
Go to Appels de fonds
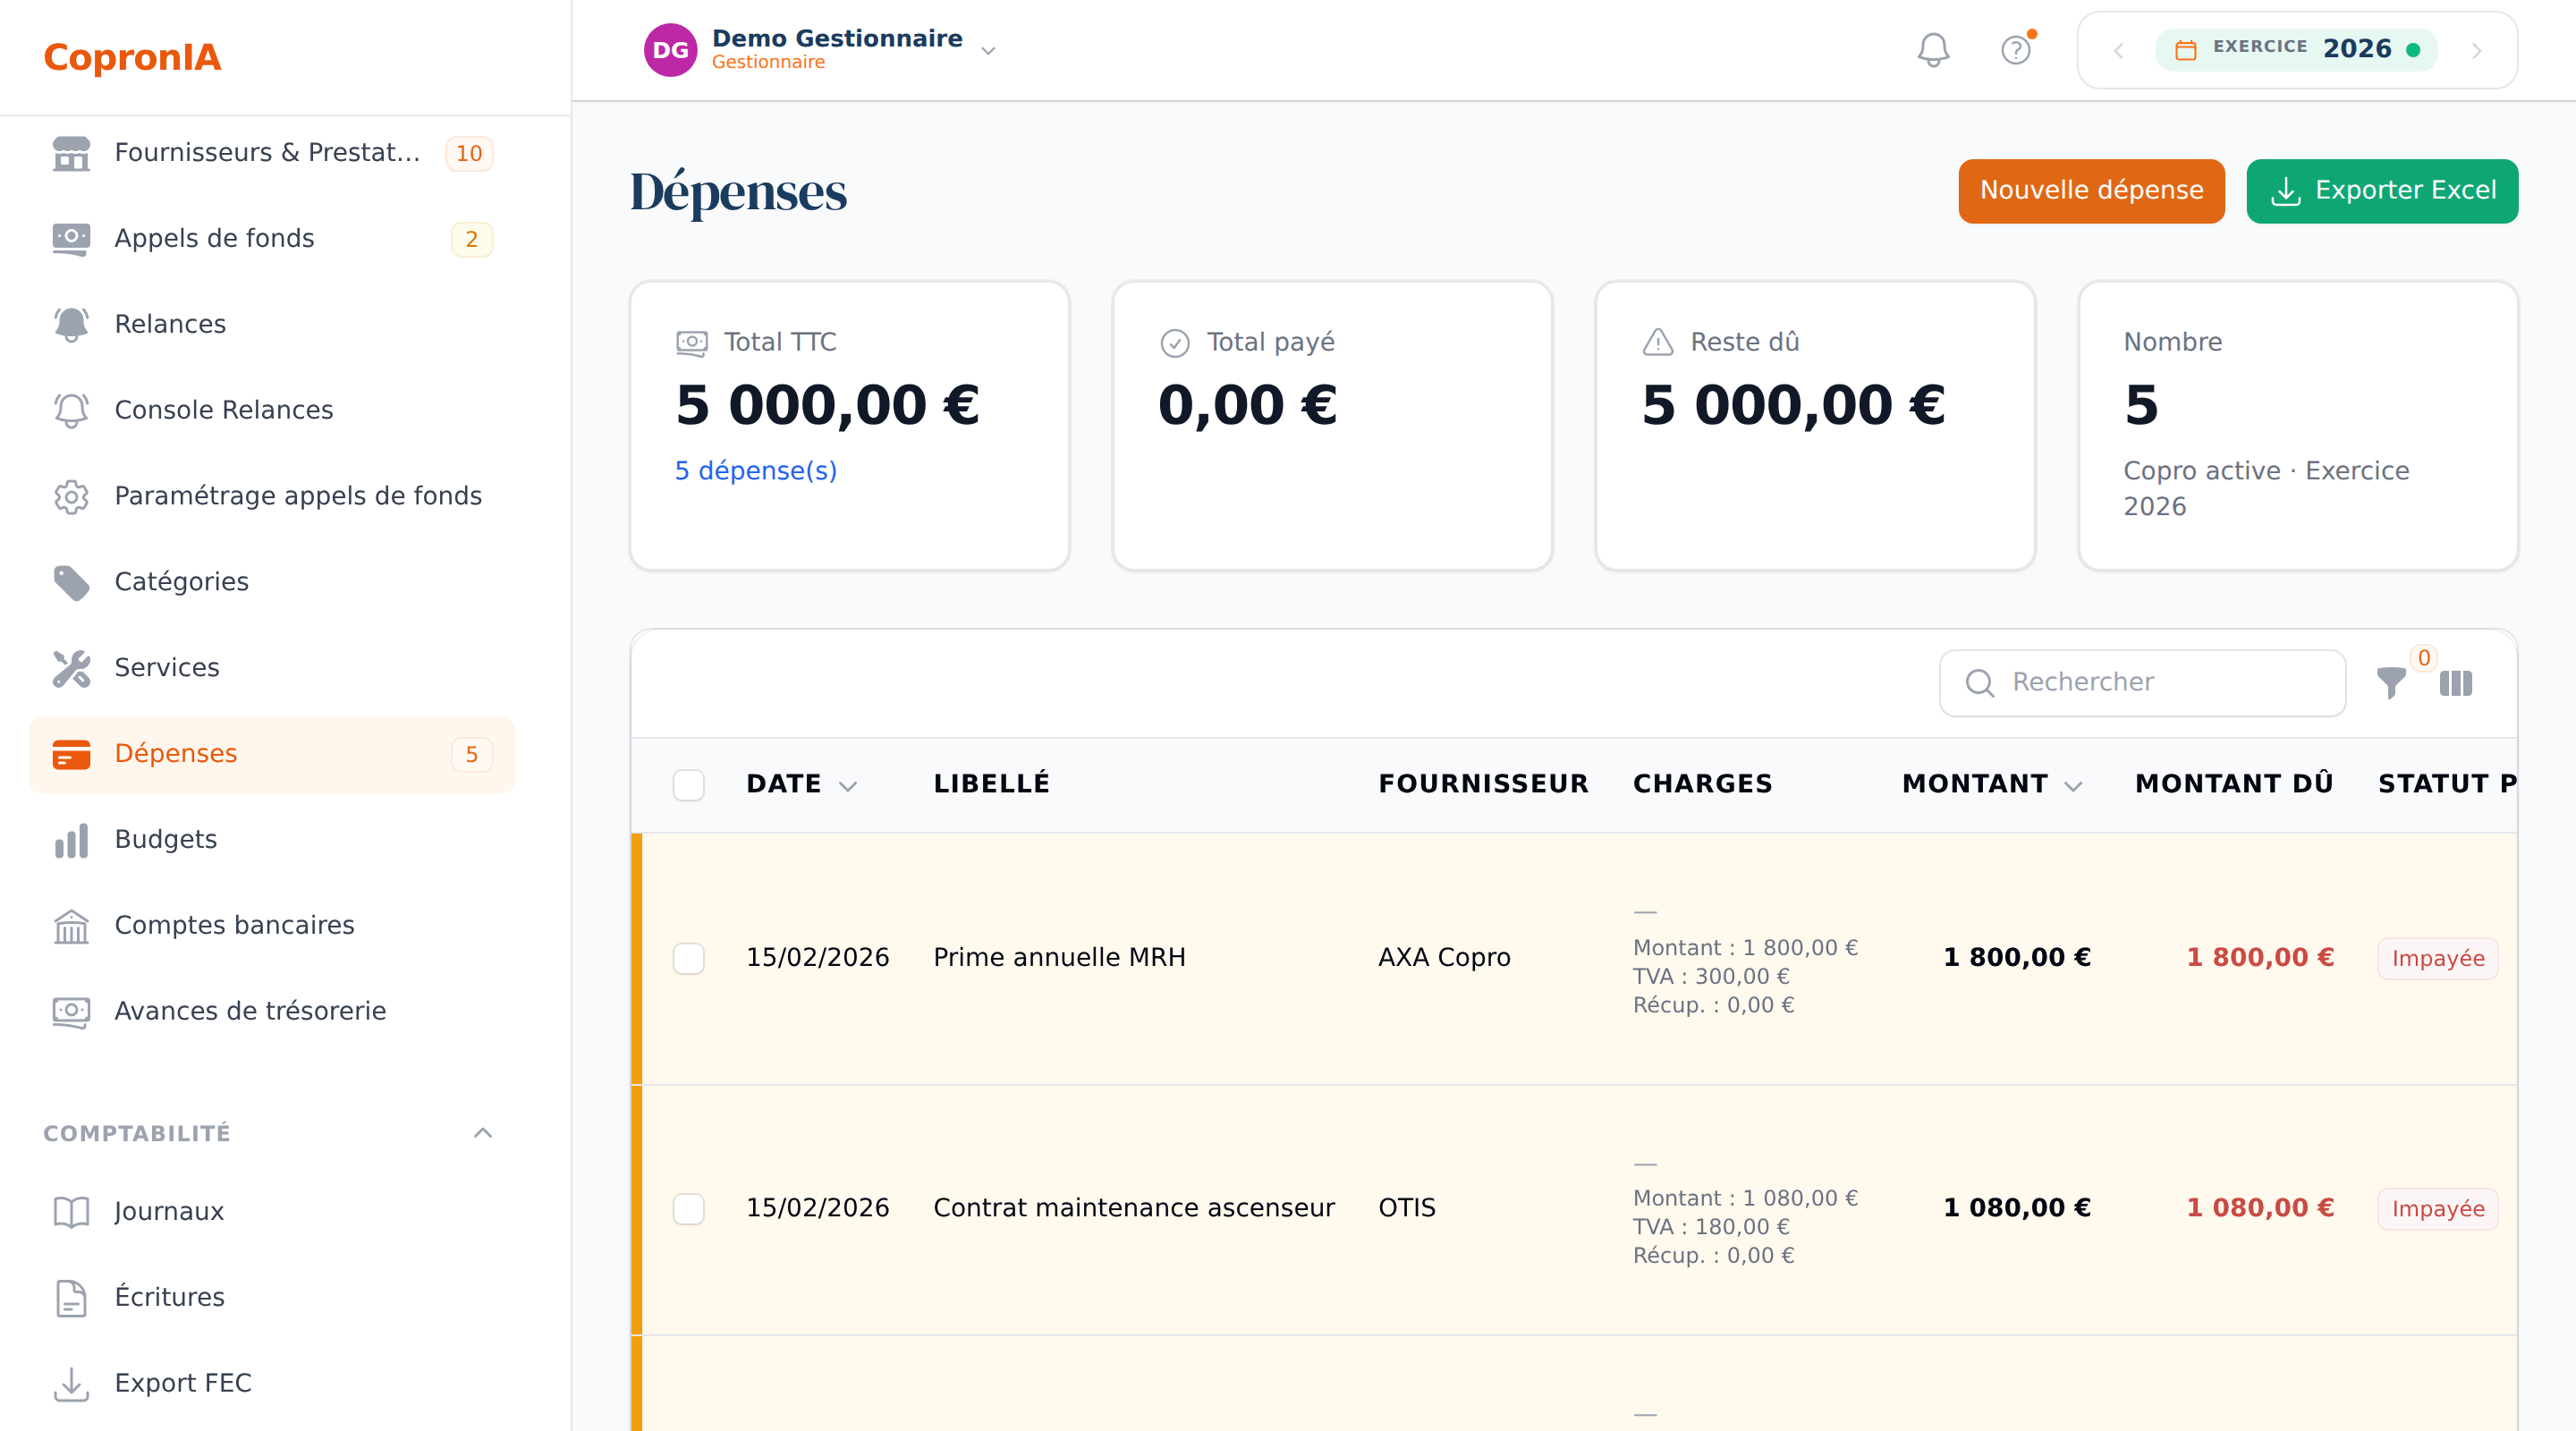click(x=272, y=239)
